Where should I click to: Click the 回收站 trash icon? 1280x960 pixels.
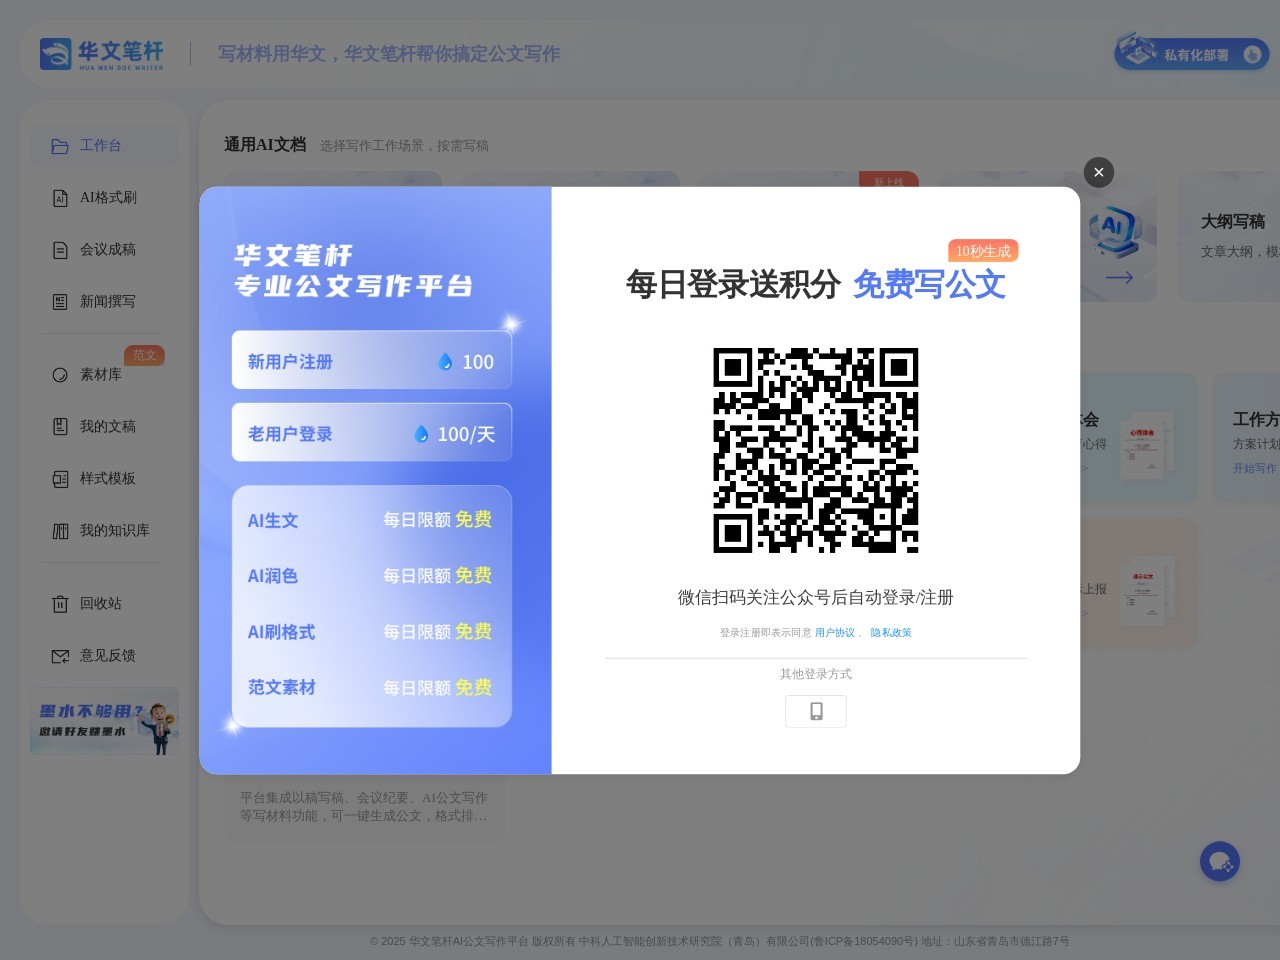coord(60,604)
